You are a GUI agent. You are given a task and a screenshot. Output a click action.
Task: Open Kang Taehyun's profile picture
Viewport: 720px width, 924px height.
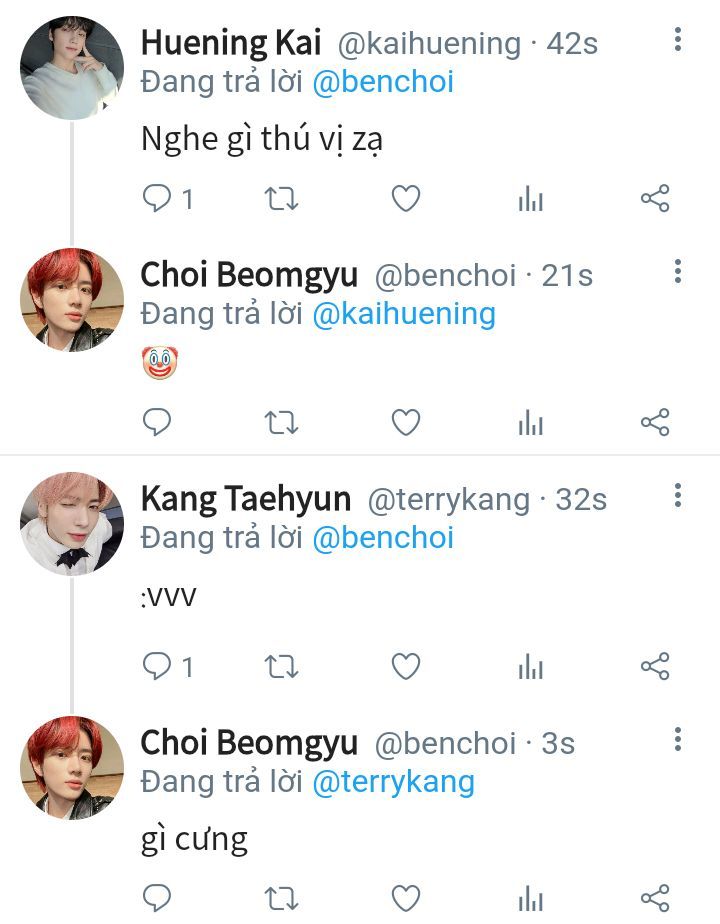coord(72,524)
